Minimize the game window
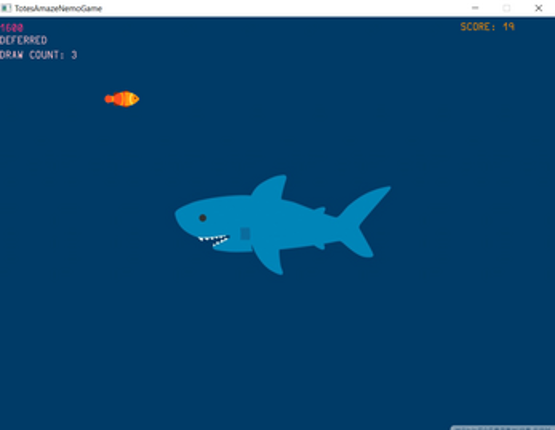Screen dimensions: 555x430 475,8
